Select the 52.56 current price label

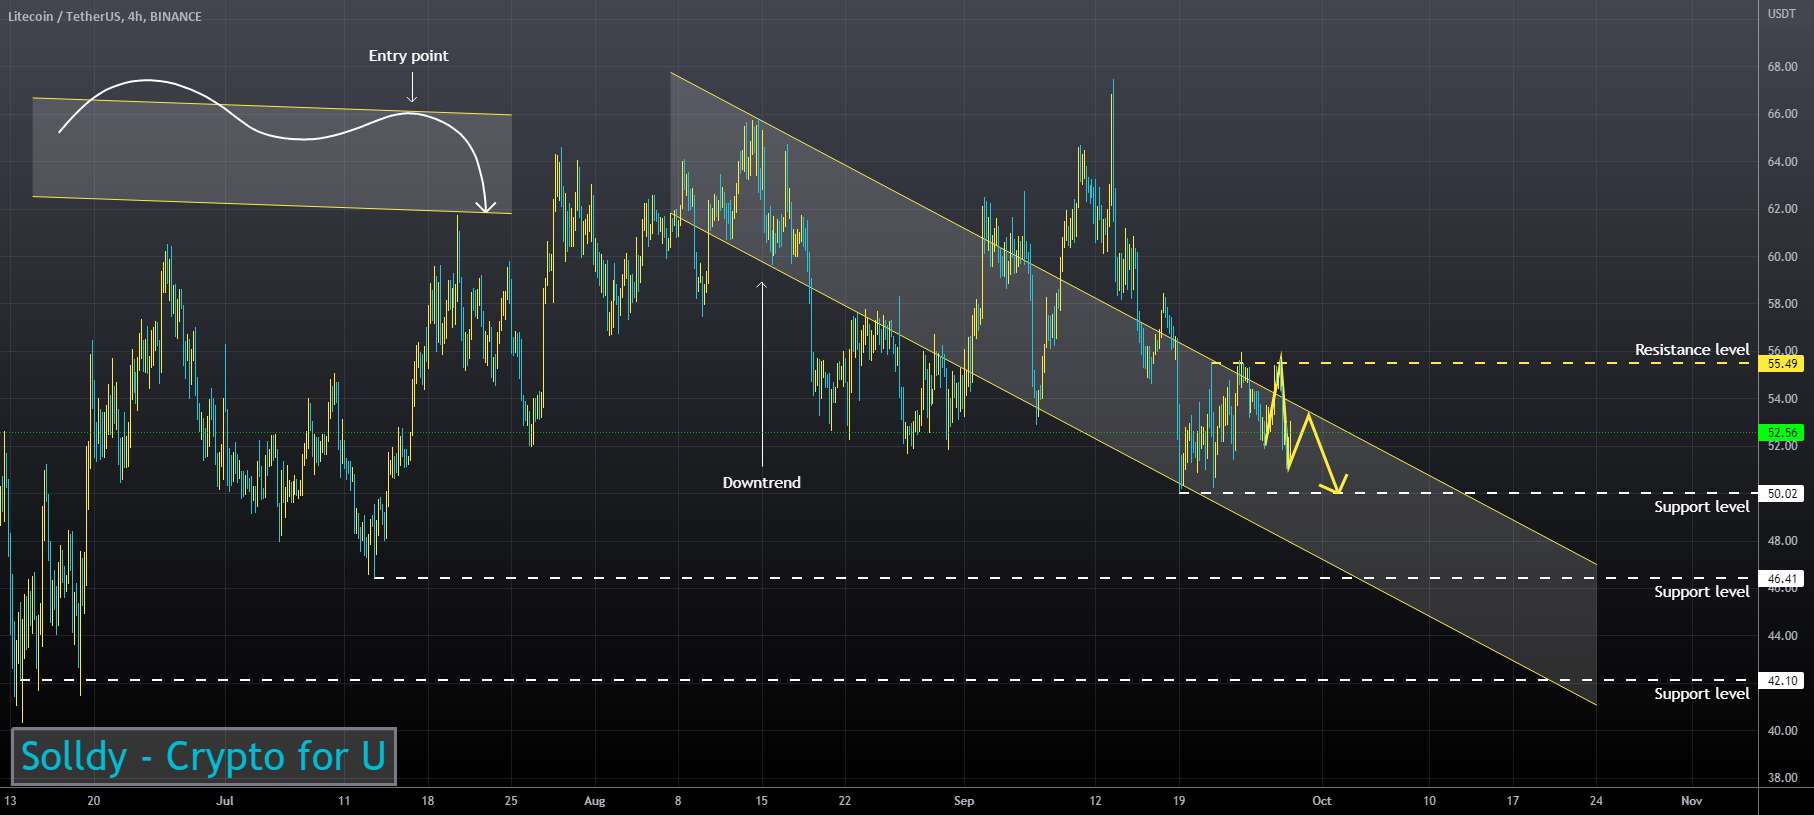point(1782,433)
